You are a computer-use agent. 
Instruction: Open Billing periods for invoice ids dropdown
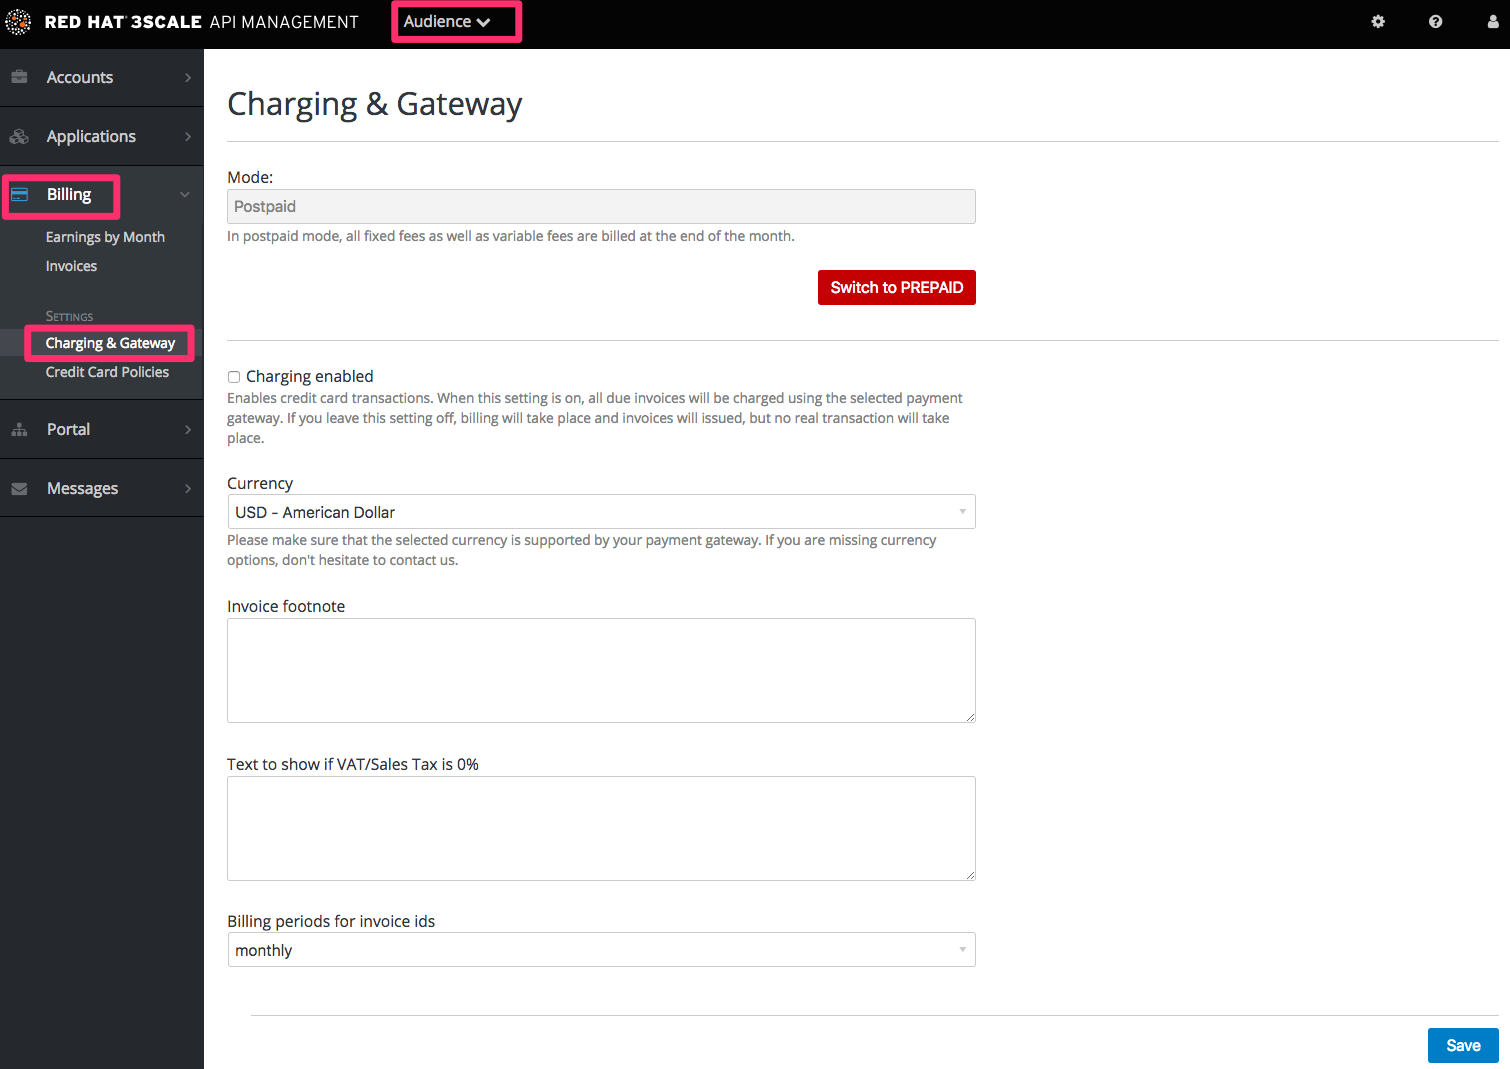point(601,950)
